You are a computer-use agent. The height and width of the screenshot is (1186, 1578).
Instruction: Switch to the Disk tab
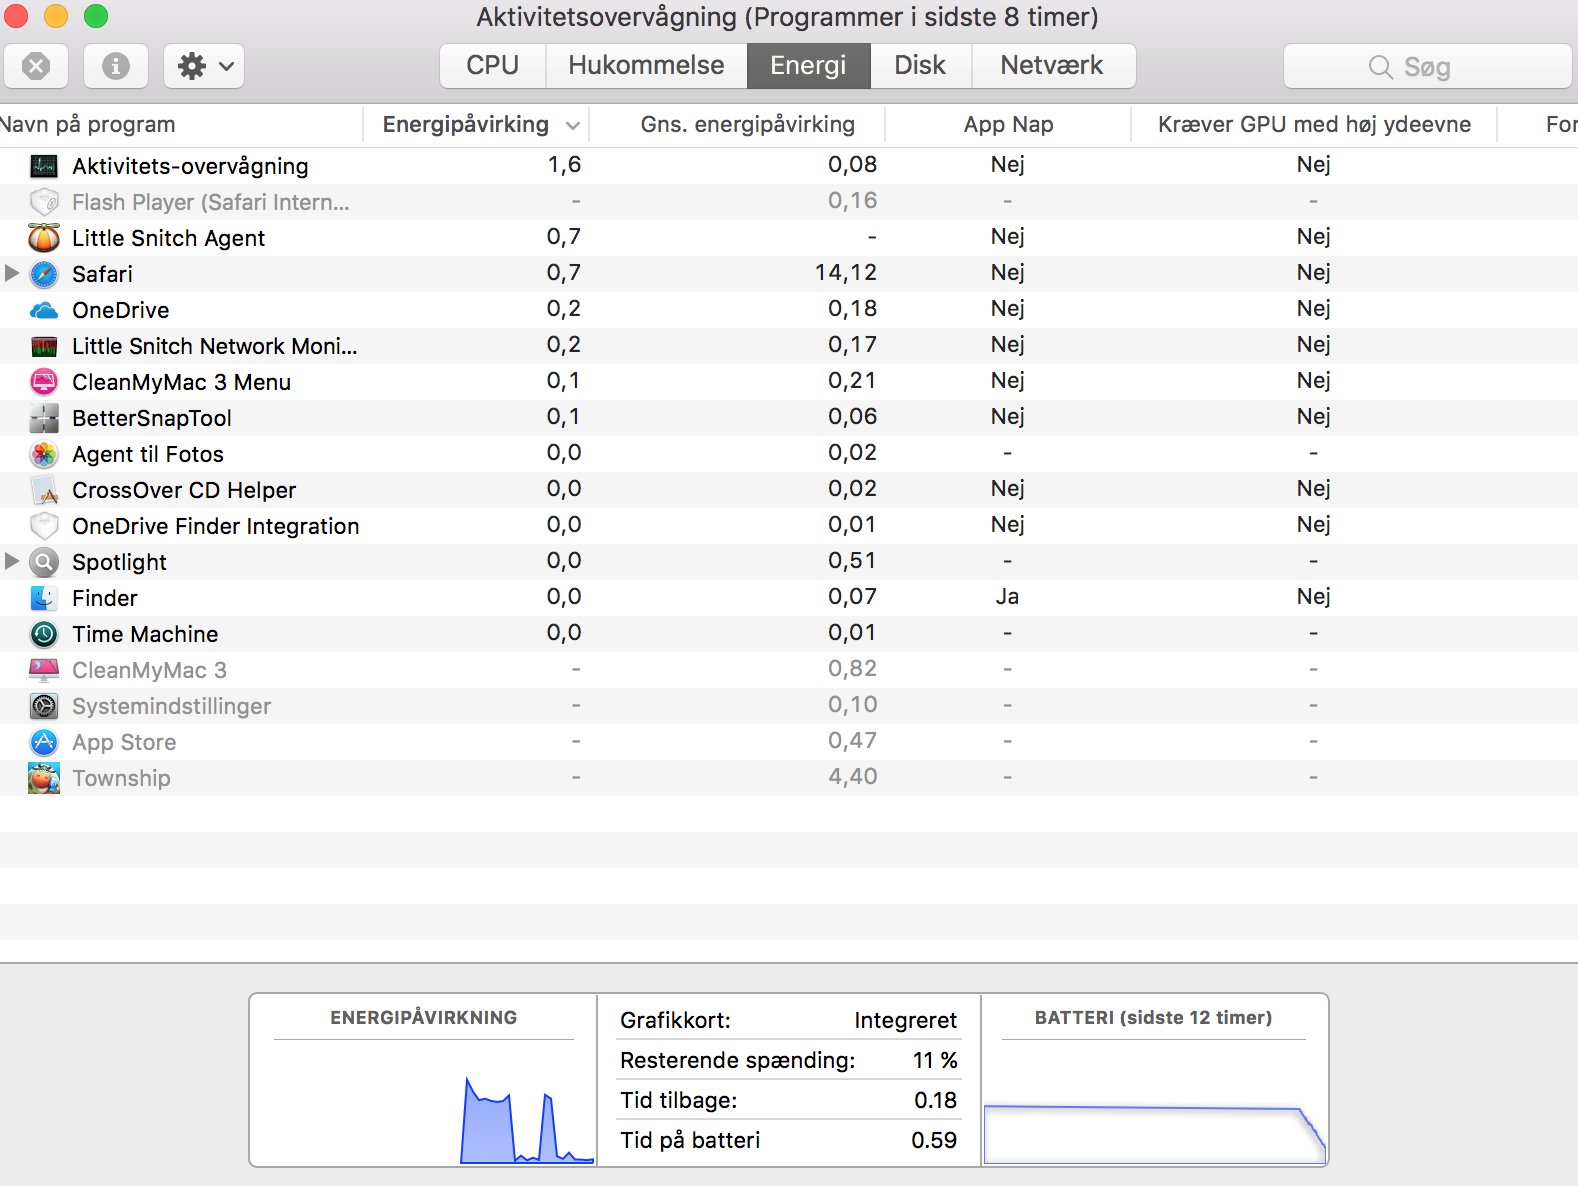click(x=920, y=66)
